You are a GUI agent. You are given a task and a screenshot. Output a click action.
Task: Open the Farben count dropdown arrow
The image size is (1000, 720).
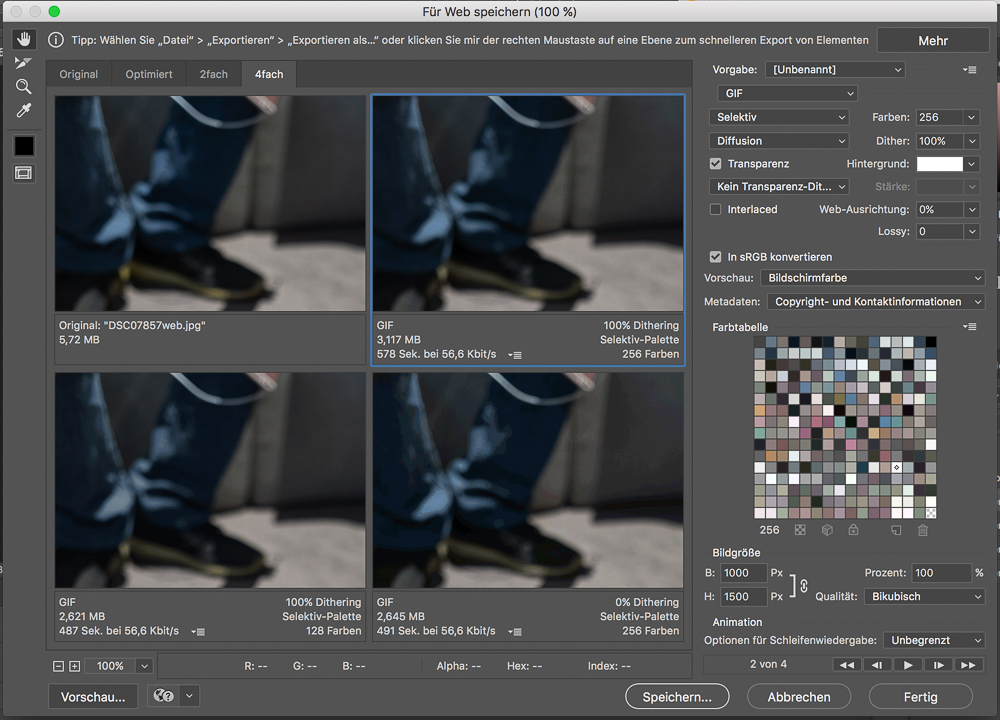(x=971, y=117)
